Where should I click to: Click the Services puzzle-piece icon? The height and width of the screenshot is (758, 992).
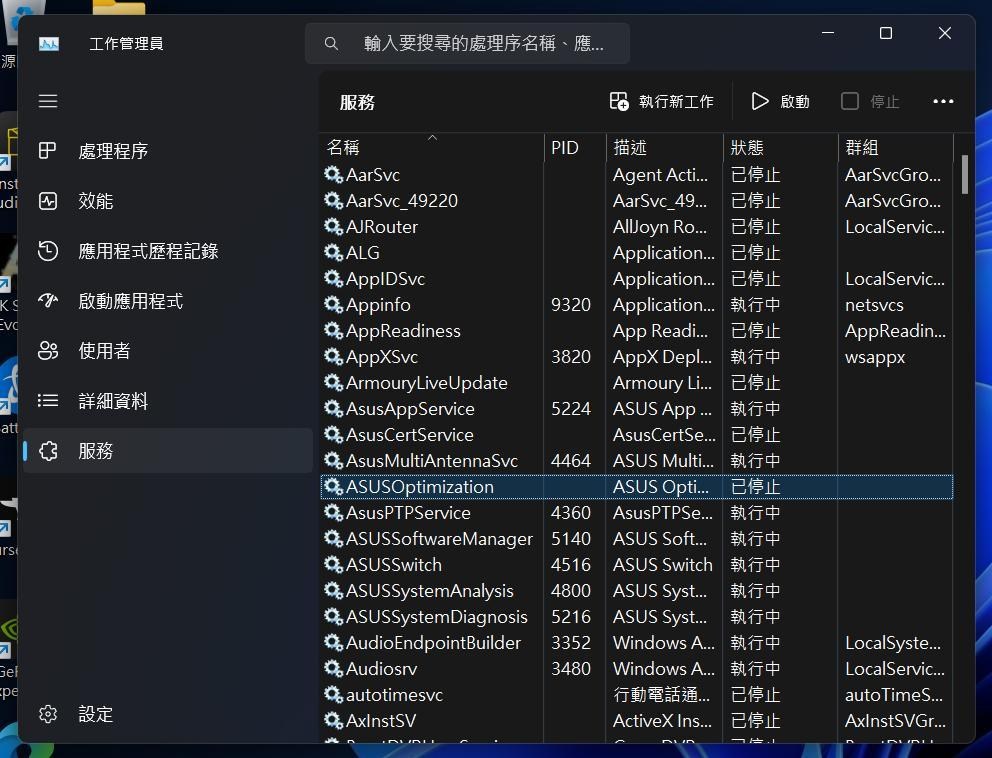tap(49, 451)
